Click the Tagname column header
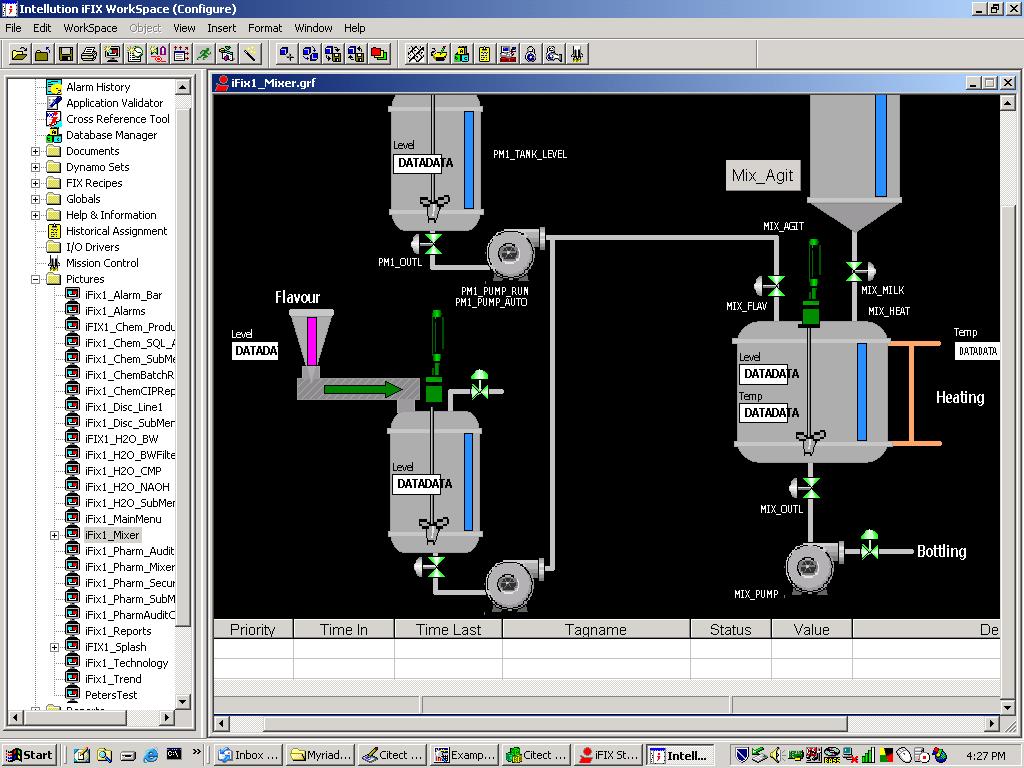The image size is (1024, 768). [x=596, y=630]
